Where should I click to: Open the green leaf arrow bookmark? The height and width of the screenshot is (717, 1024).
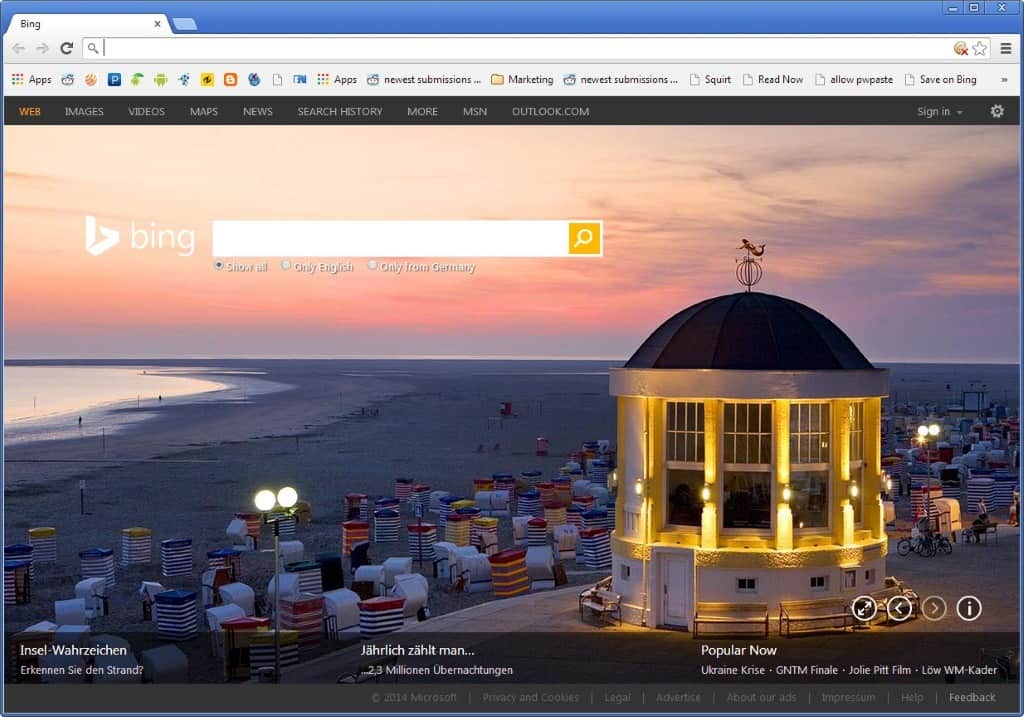pos(137,80)
